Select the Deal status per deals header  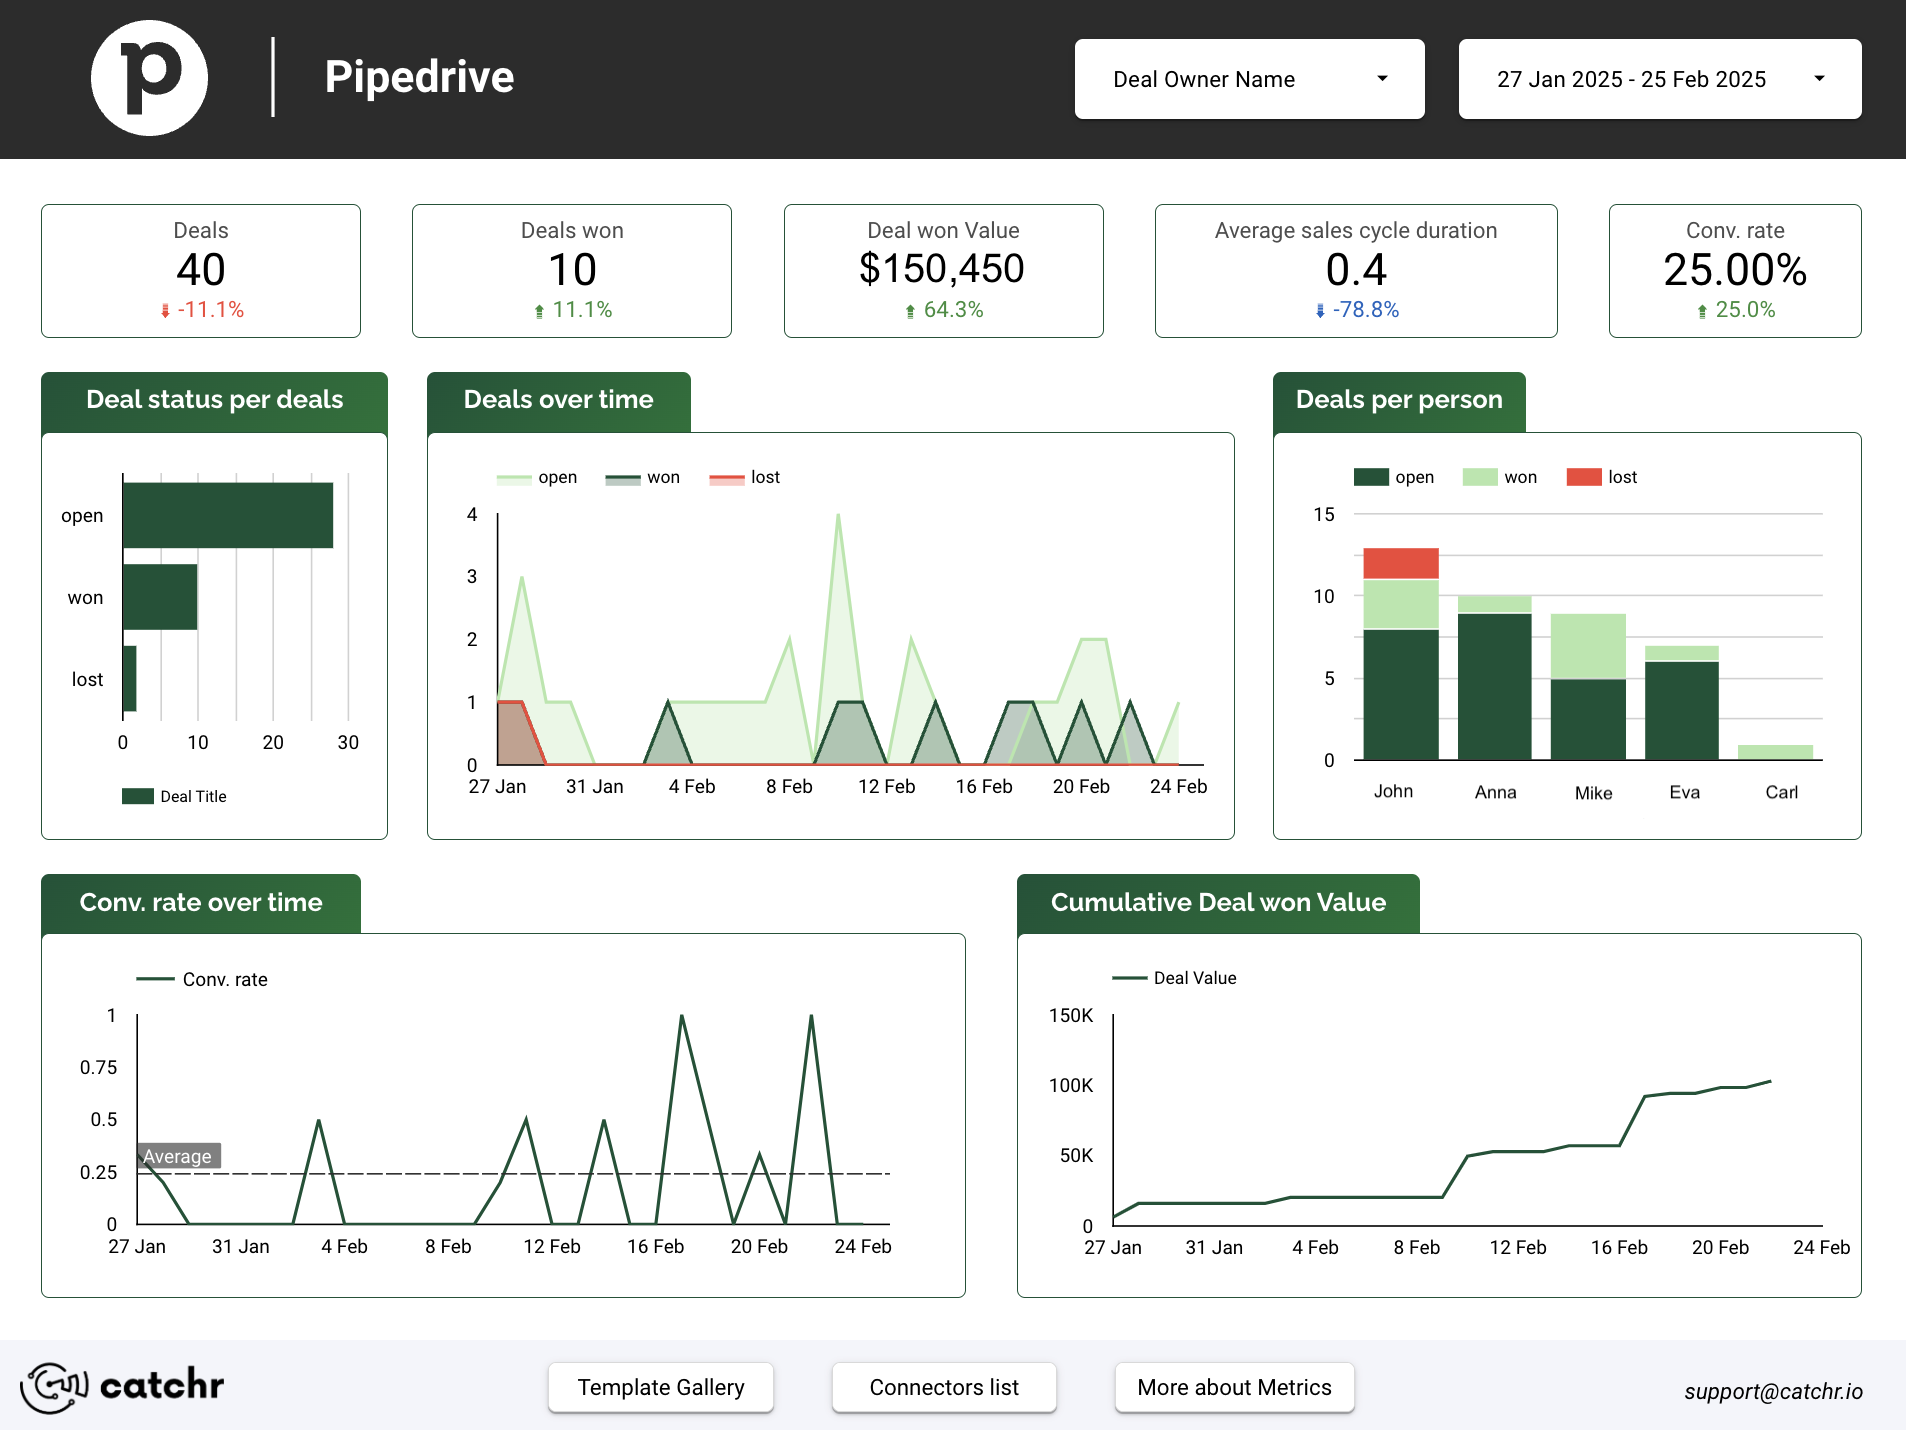click(x=214, y=401)
